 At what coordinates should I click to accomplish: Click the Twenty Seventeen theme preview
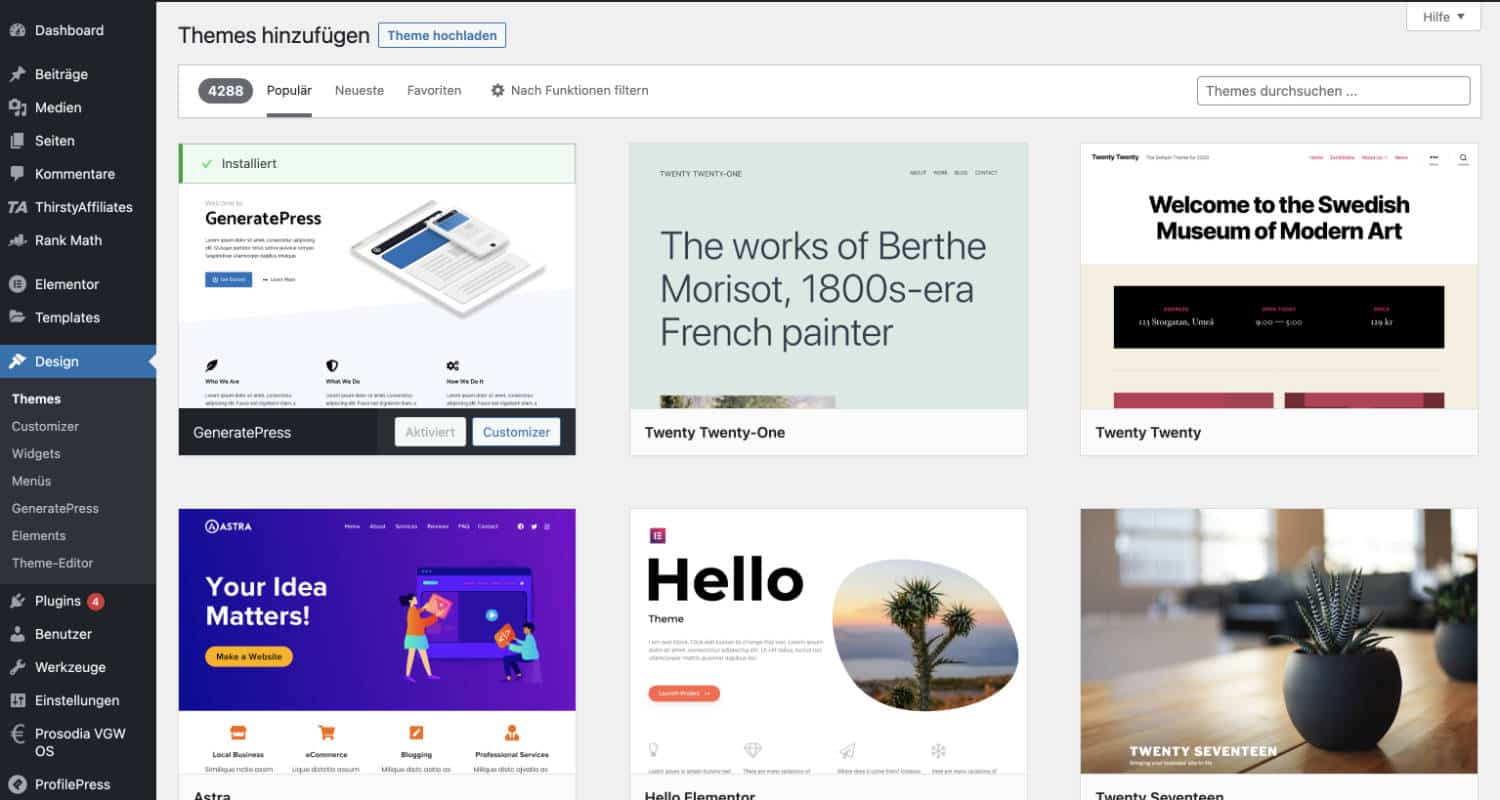1279,641
